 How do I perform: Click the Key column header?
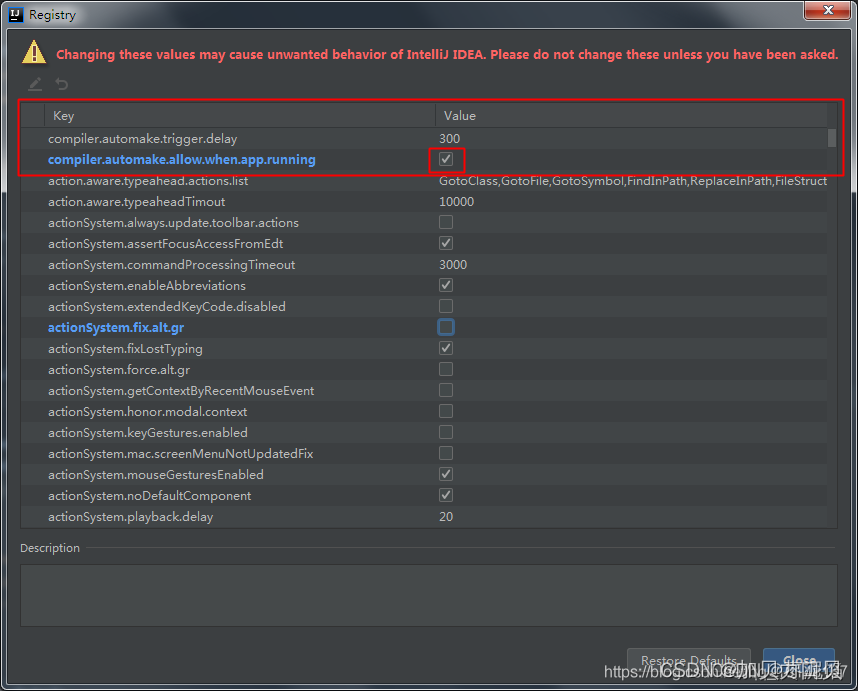(240, 115)
